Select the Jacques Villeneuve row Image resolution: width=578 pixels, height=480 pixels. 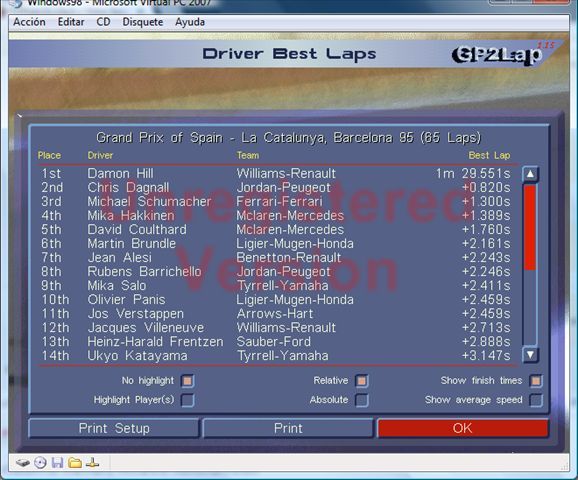(276, 327)
